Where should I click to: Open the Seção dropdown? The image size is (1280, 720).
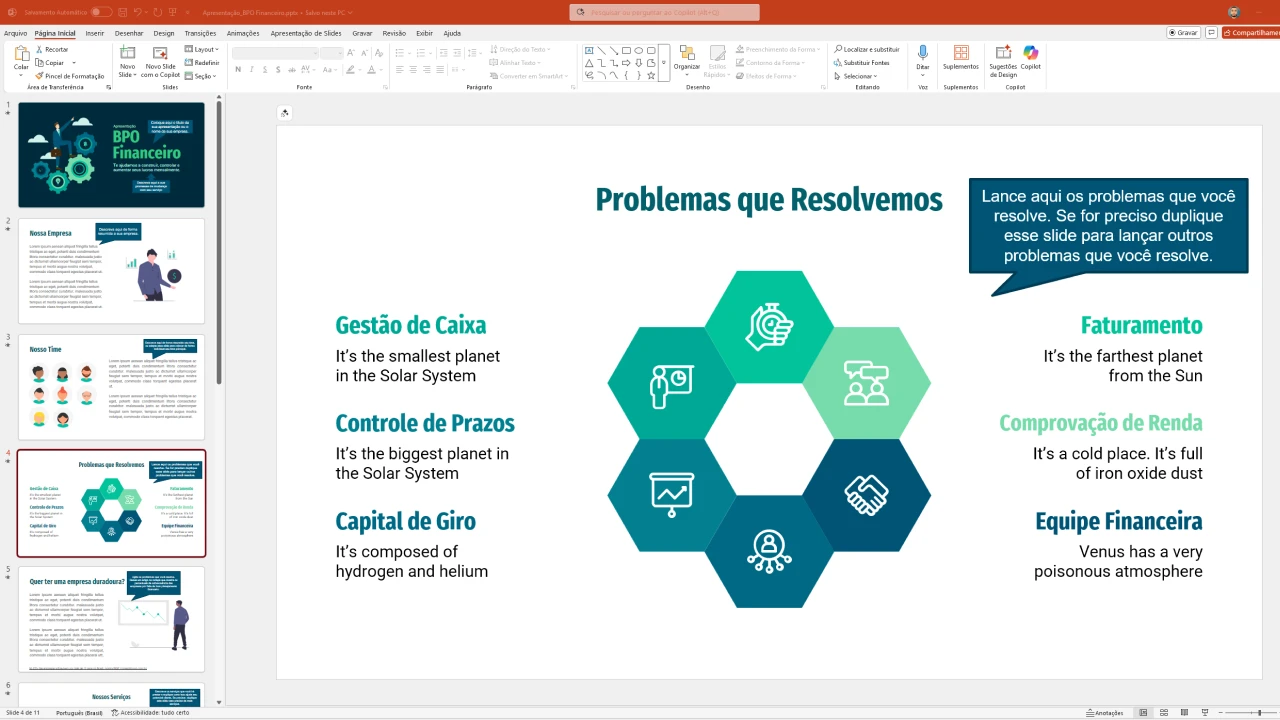203,76
